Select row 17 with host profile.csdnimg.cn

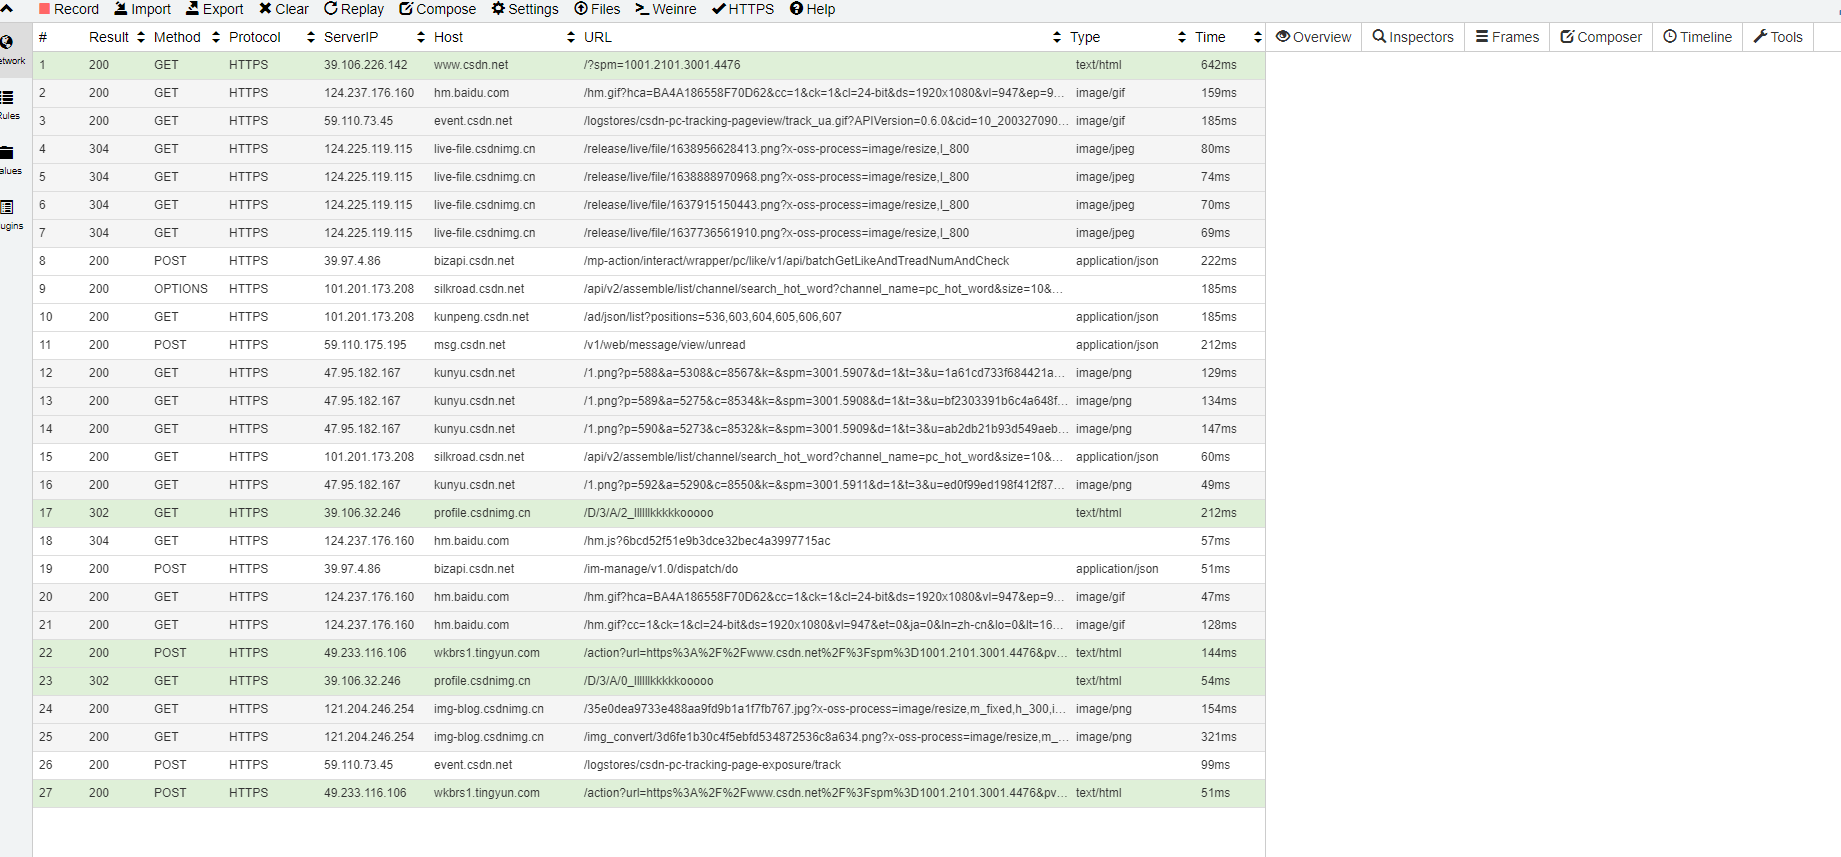(649, 513)
